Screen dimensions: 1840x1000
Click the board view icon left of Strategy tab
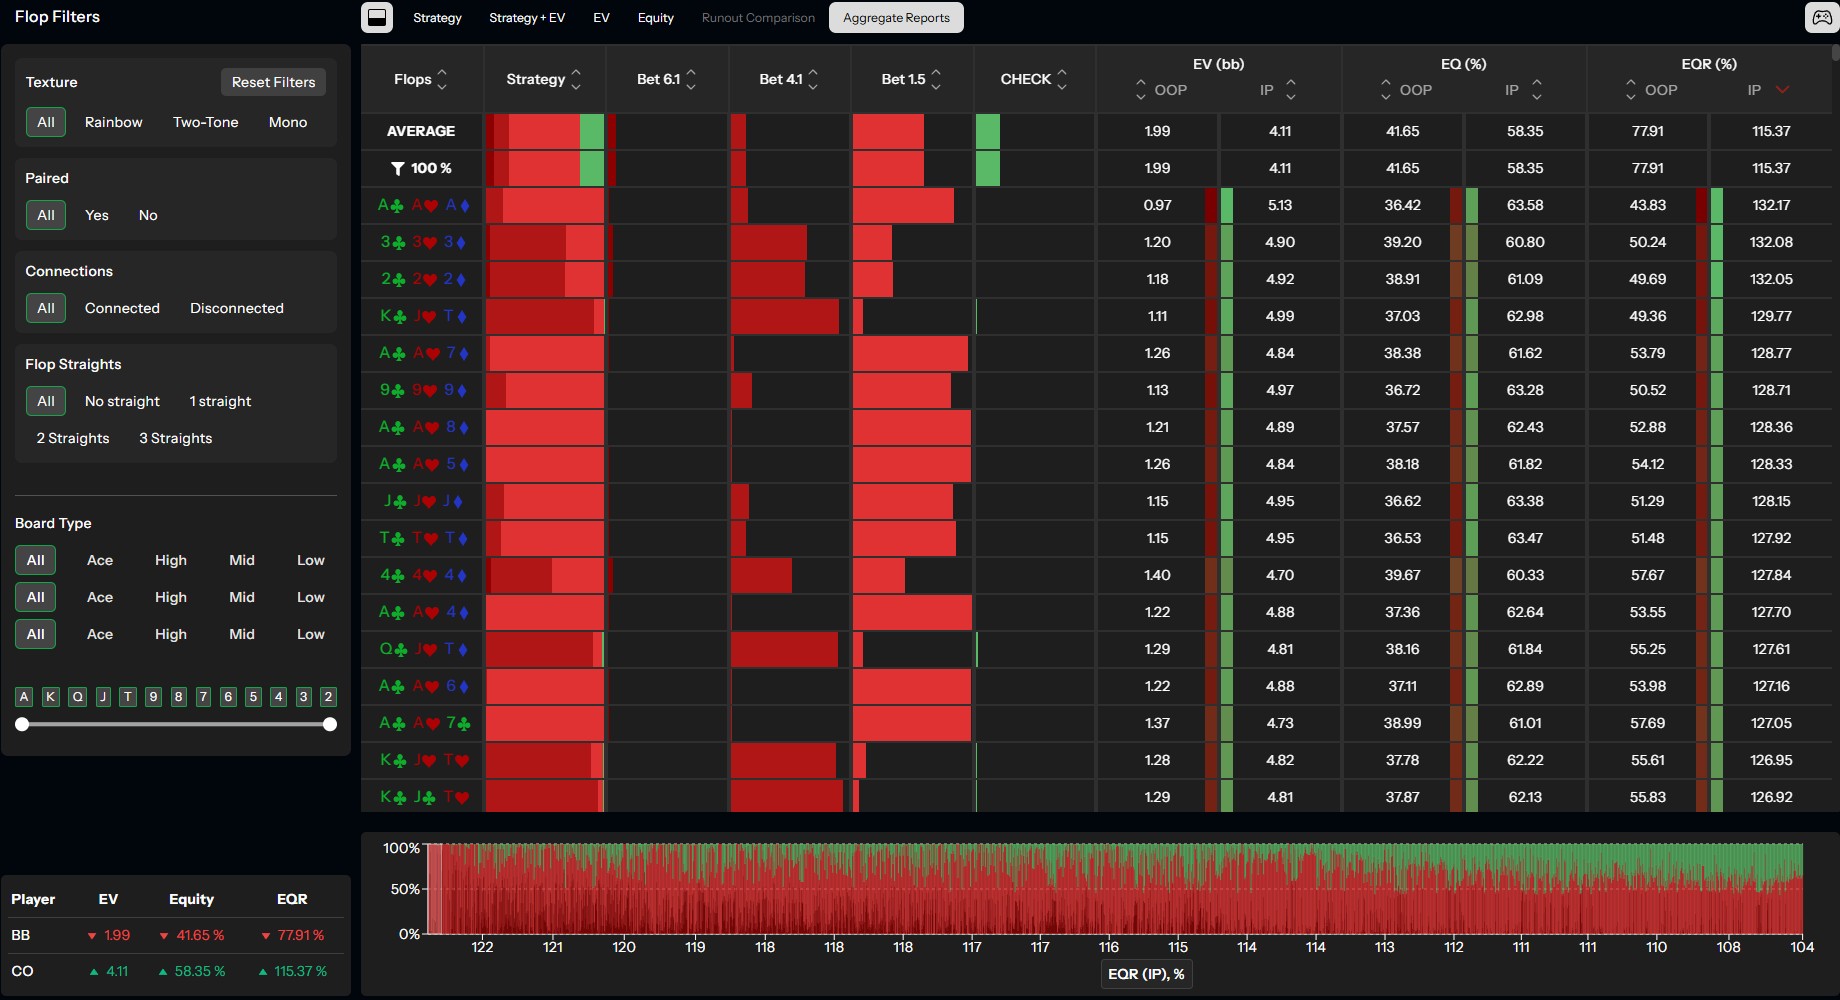coord(377,17)
